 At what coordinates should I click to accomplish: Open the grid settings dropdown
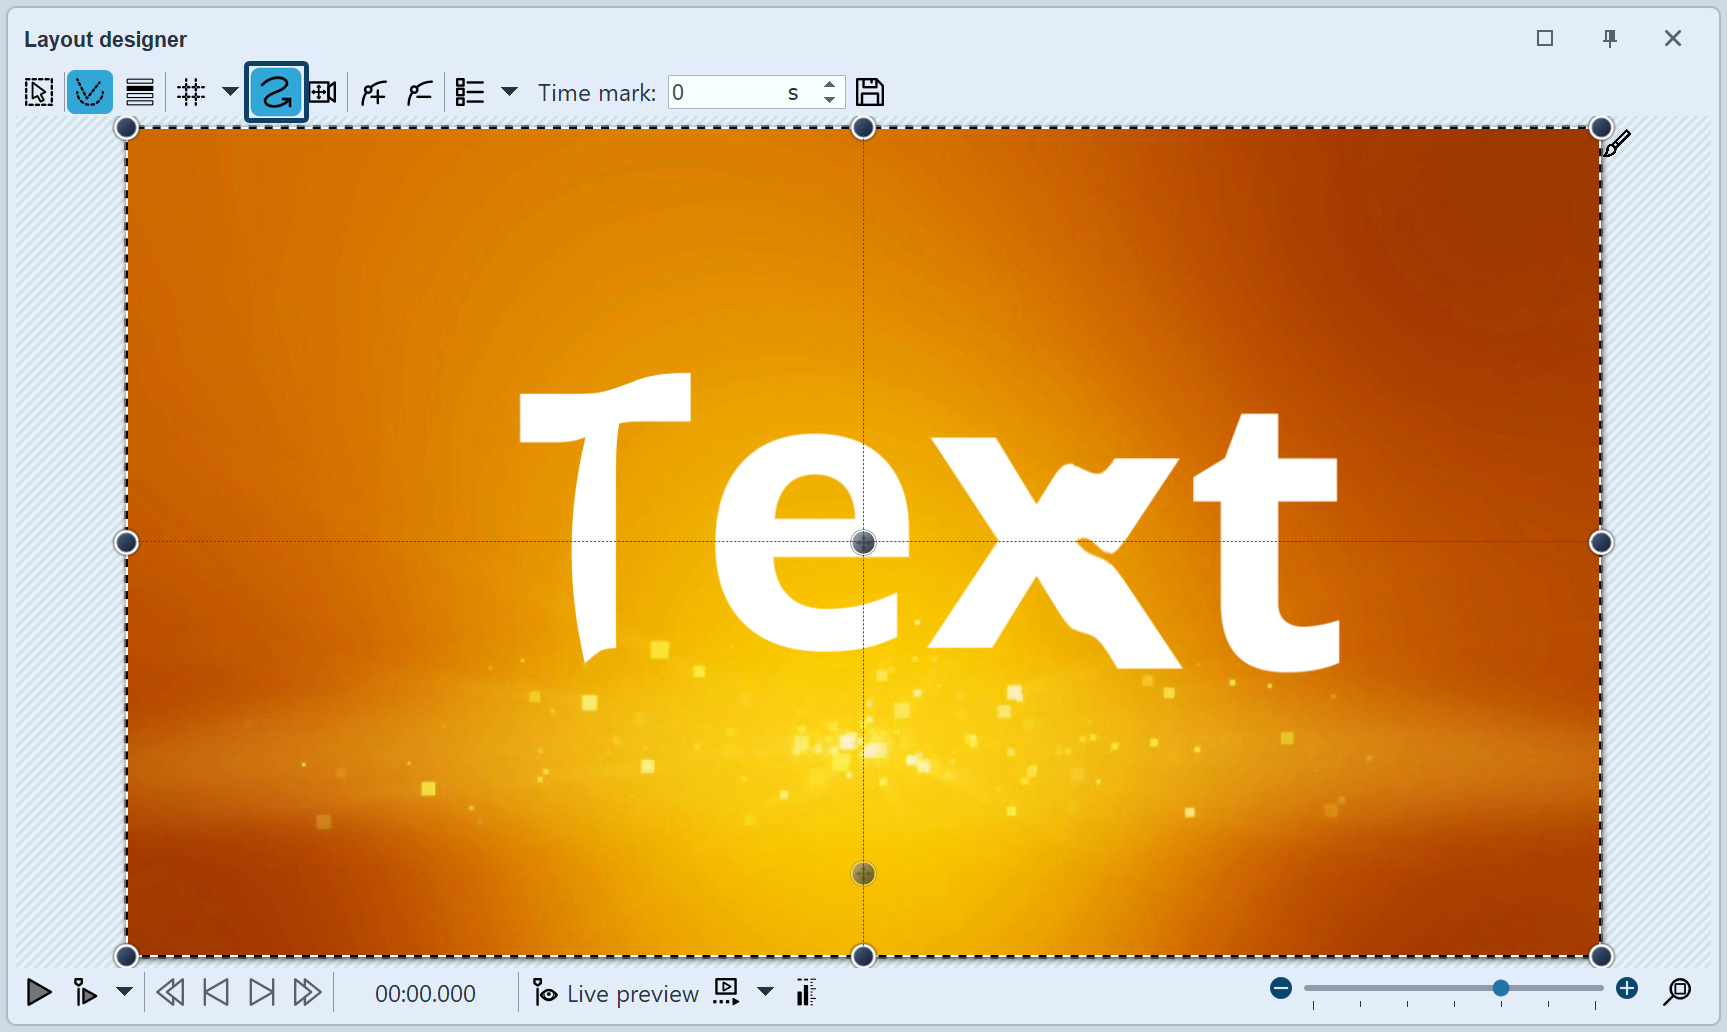pyautogui.click(x=229, y=92)
